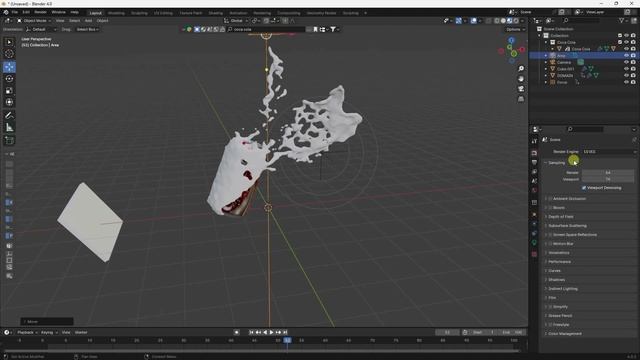
Task: Enable Ambient Occlusion checkbox
Action: [x=550, y=199]
